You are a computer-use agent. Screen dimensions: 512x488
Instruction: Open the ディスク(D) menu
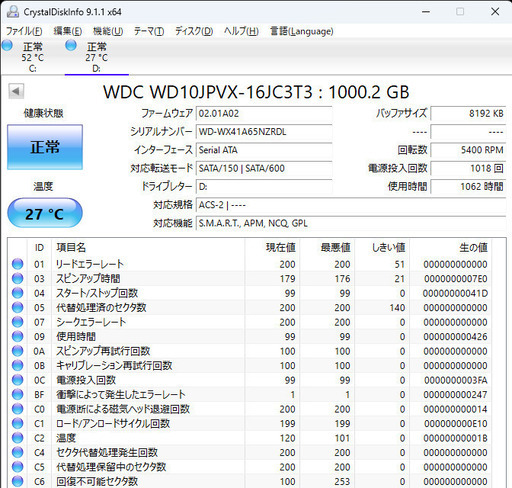pyautogui.click(x=194, y=31)
